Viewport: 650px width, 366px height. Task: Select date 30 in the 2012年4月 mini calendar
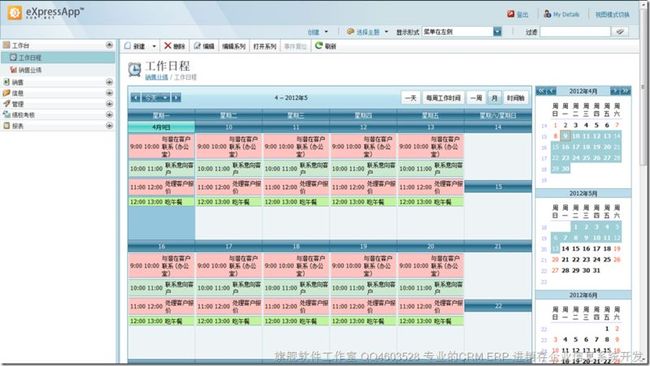click(565, 168)
